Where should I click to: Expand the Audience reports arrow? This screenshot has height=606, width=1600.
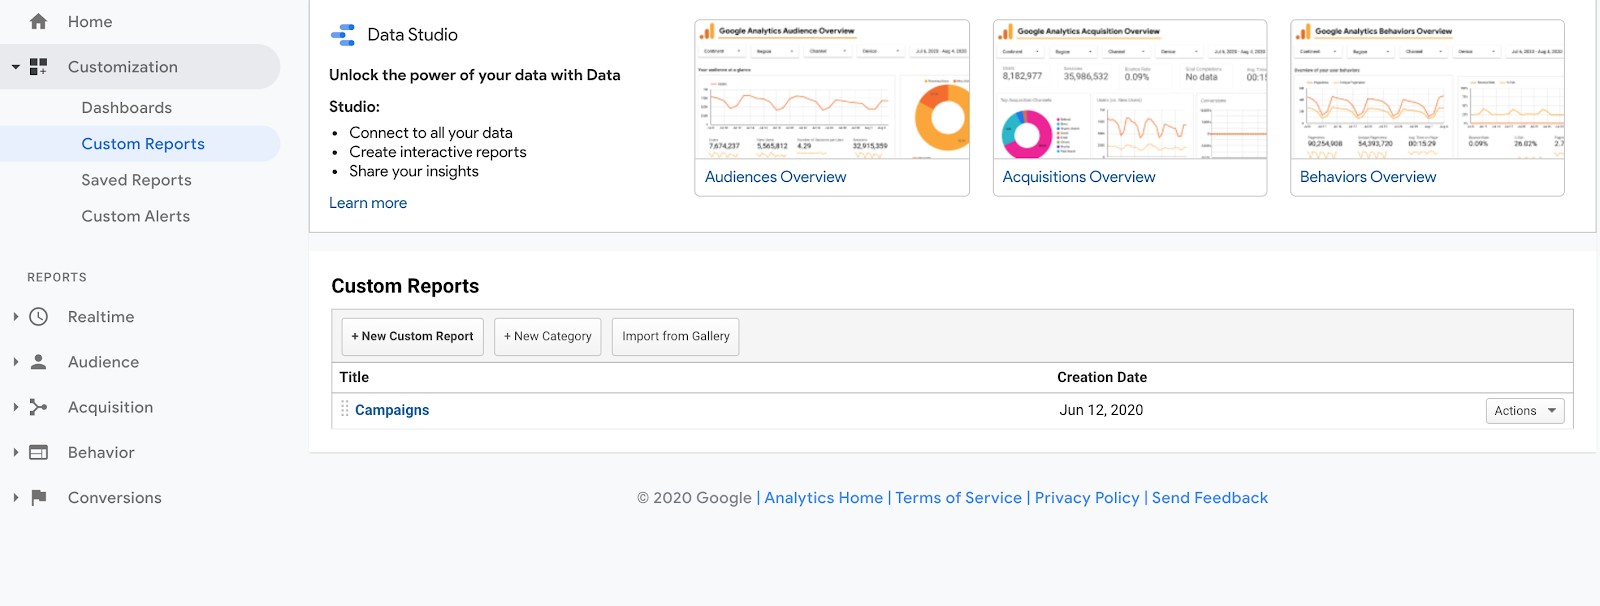(16, 362)
